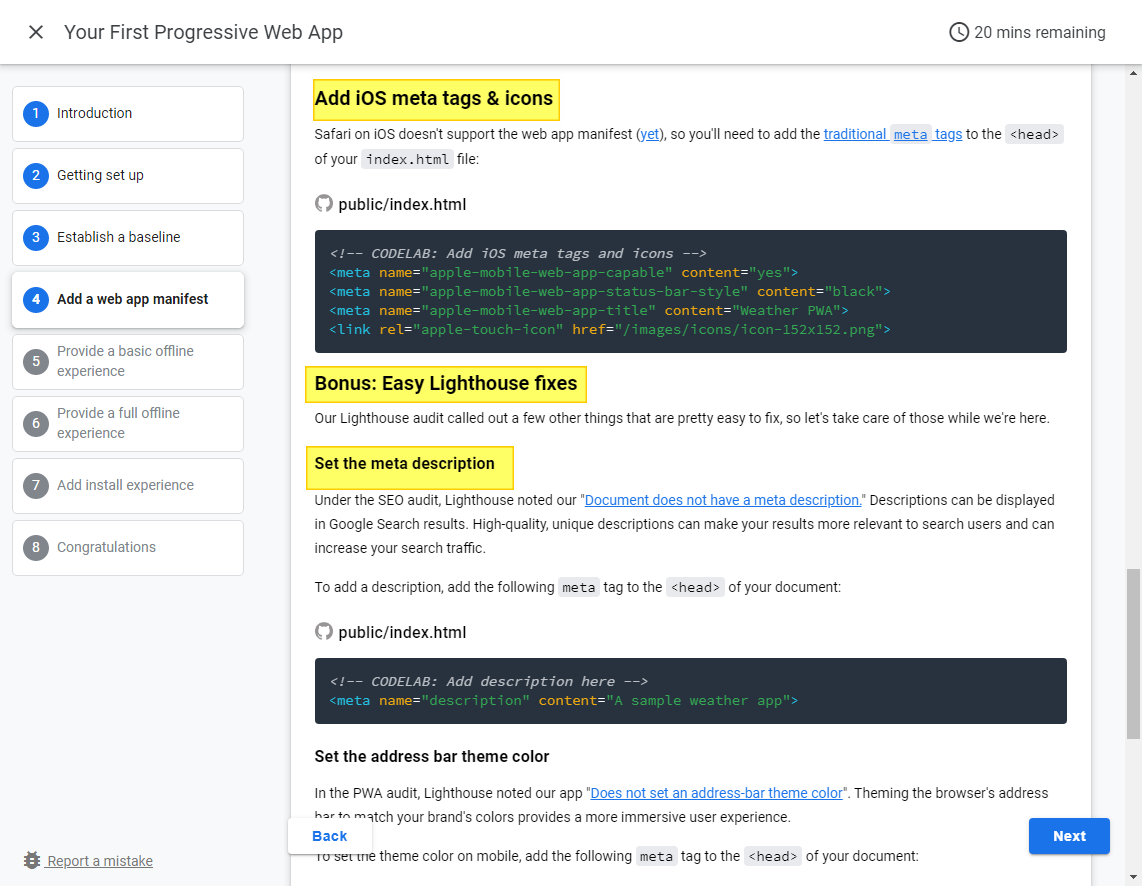
Task: Click the Back button
Action: pos(329,836)
